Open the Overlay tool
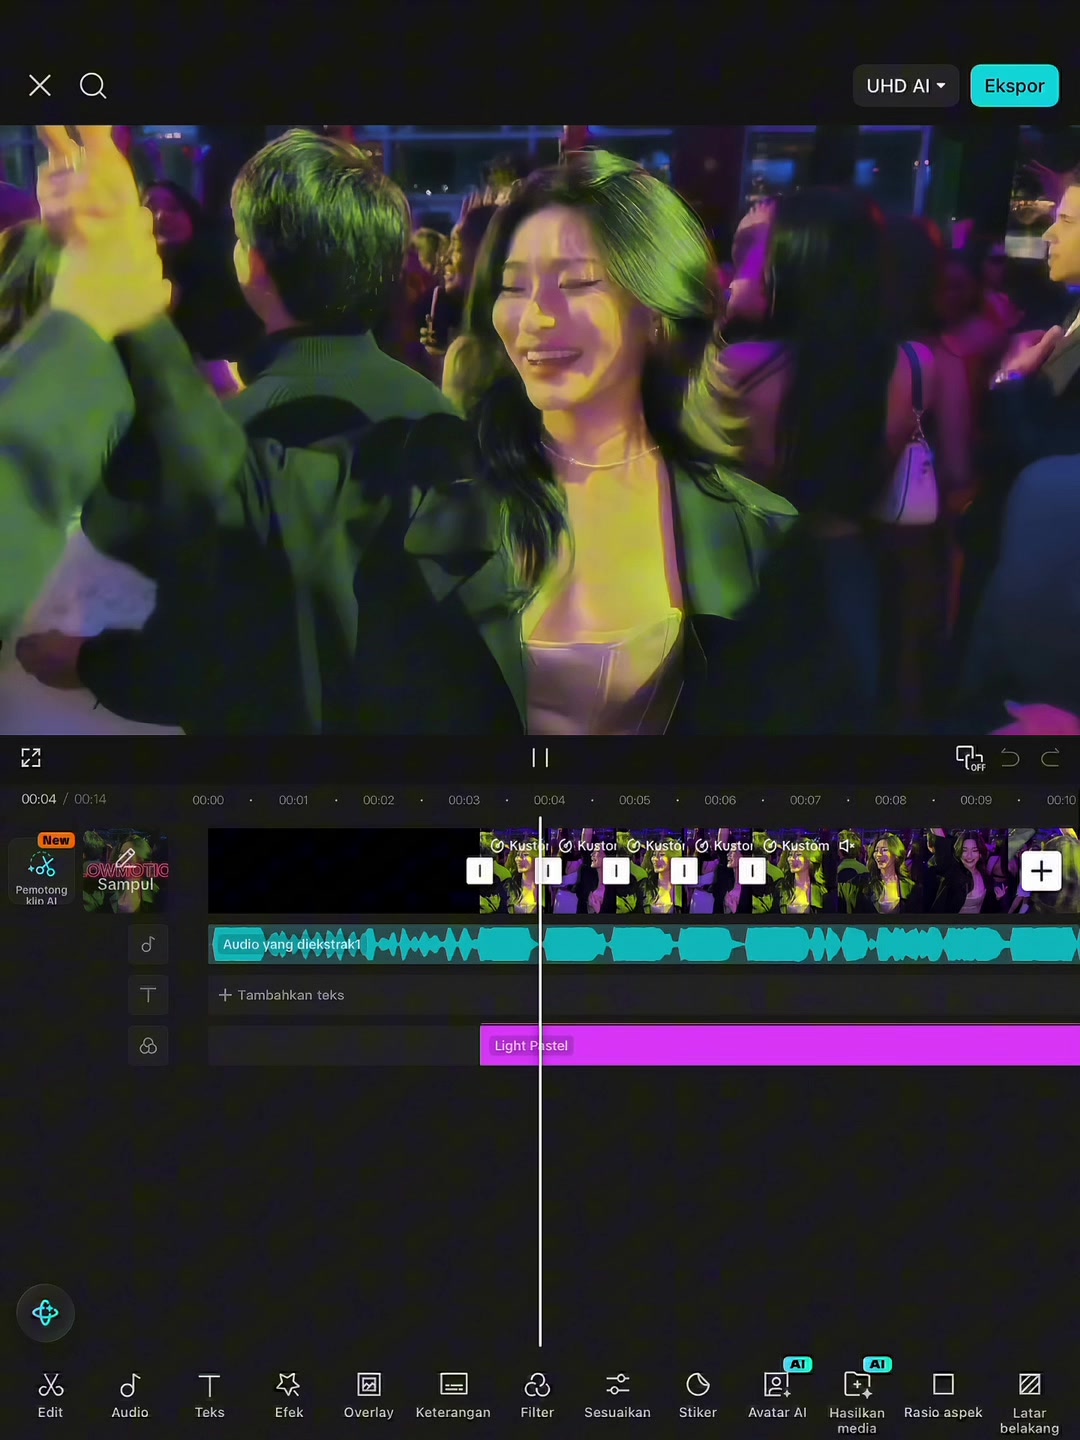The width and height of the screenshot is (1080, 1440). click(x=369, y=1396)
